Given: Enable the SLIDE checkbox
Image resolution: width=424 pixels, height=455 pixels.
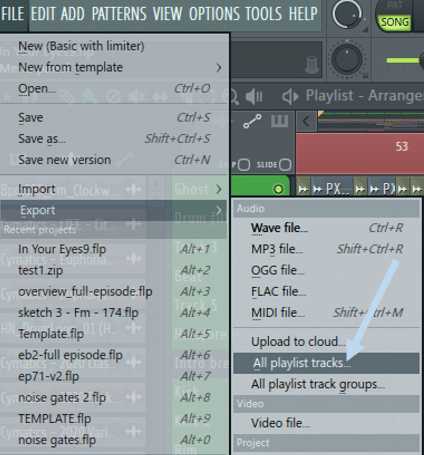Looking at the screenshot, I should tap(284, 165).
